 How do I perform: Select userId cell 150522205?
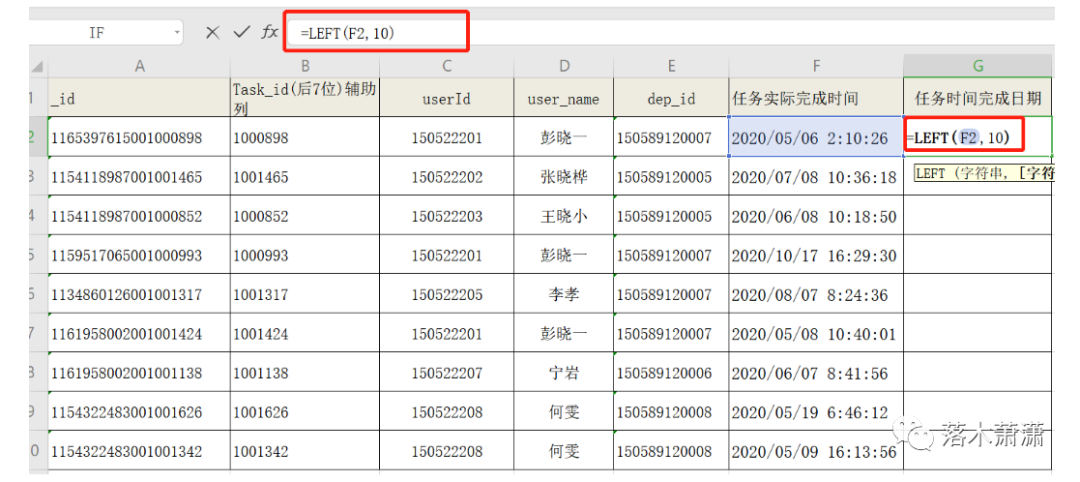point(446,295)
